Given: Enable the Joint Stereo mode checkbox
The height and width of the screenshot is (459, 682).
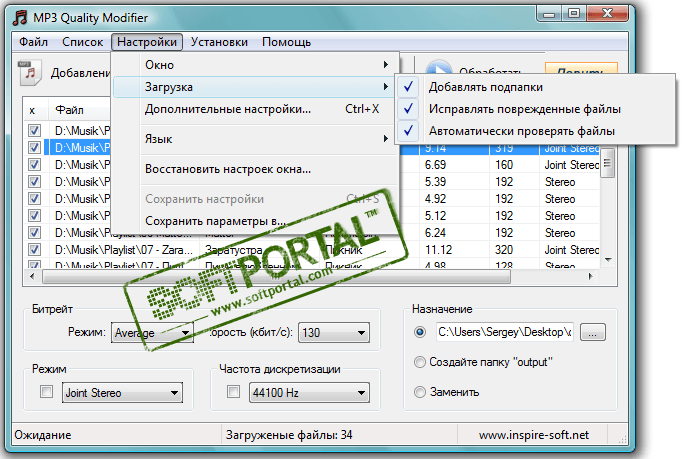Looking at the screenshot, I should 47,392.
